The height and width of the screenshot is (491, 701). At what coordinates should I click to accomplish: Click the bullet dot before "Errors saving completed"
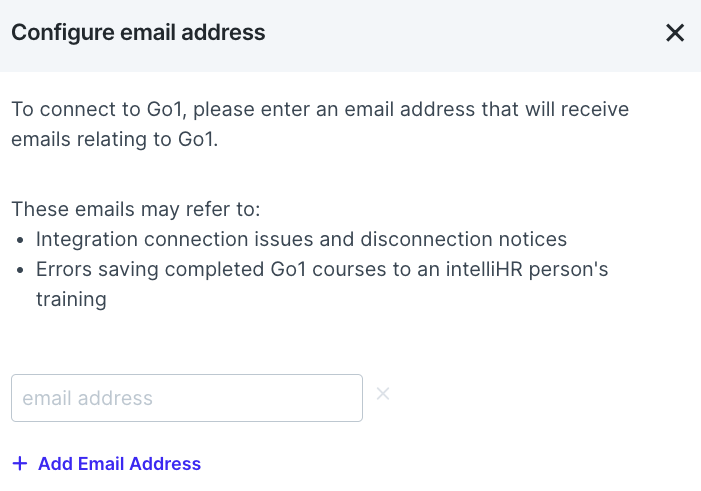point(21,270)
